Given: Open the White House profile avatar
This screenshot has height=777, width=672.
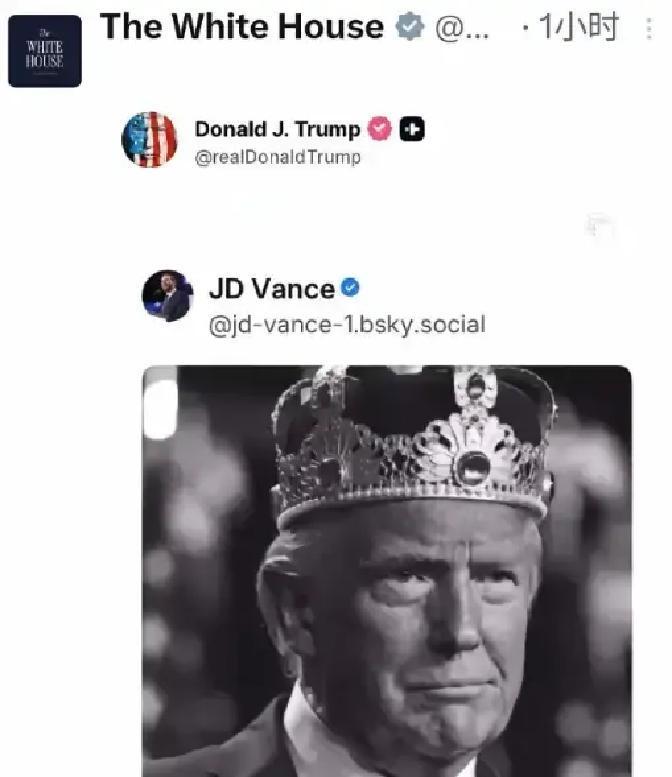Looking at the screenshot, I should coord(45,51).
